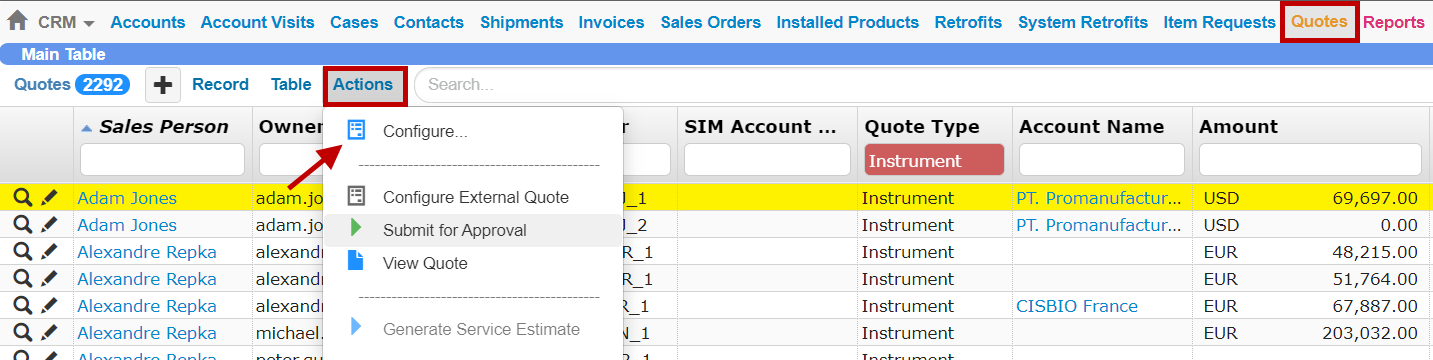Viewport: 1433px width, 360px height.
Task: Open PT. Promanufactur link in 69,697.00 row
Action: pyautogui.click(x=1099, y=198)
